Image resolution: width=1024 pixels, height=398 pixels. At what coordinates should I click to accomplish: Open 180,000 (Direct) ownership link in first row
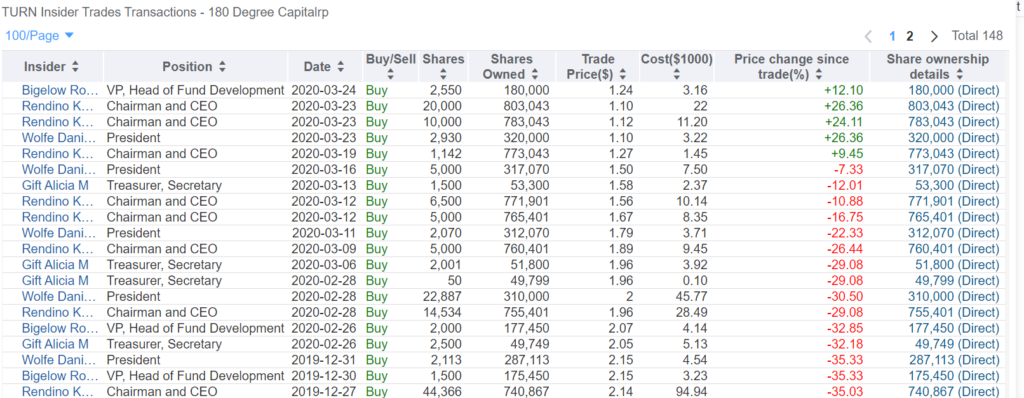[x=953, y=90]
